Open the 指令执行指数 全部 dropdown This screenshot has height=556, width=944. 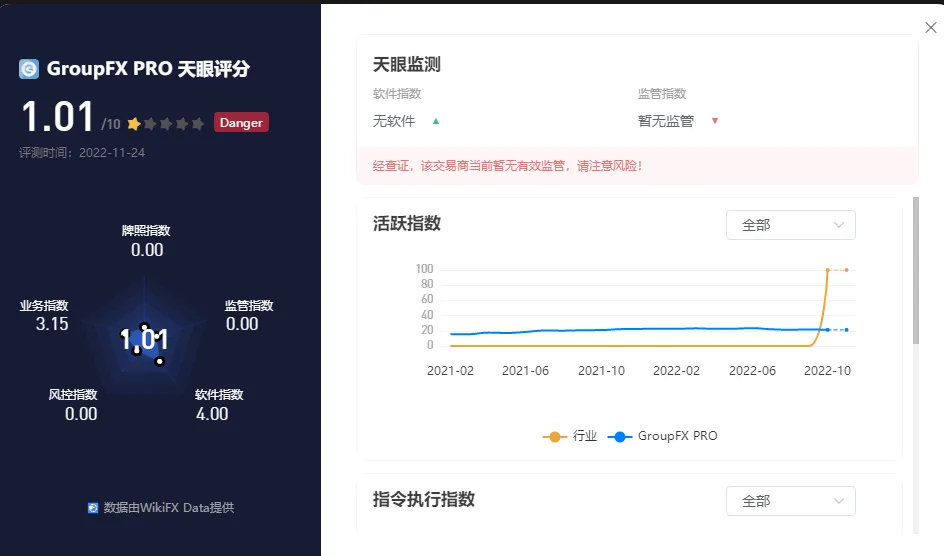pos(790,501)
